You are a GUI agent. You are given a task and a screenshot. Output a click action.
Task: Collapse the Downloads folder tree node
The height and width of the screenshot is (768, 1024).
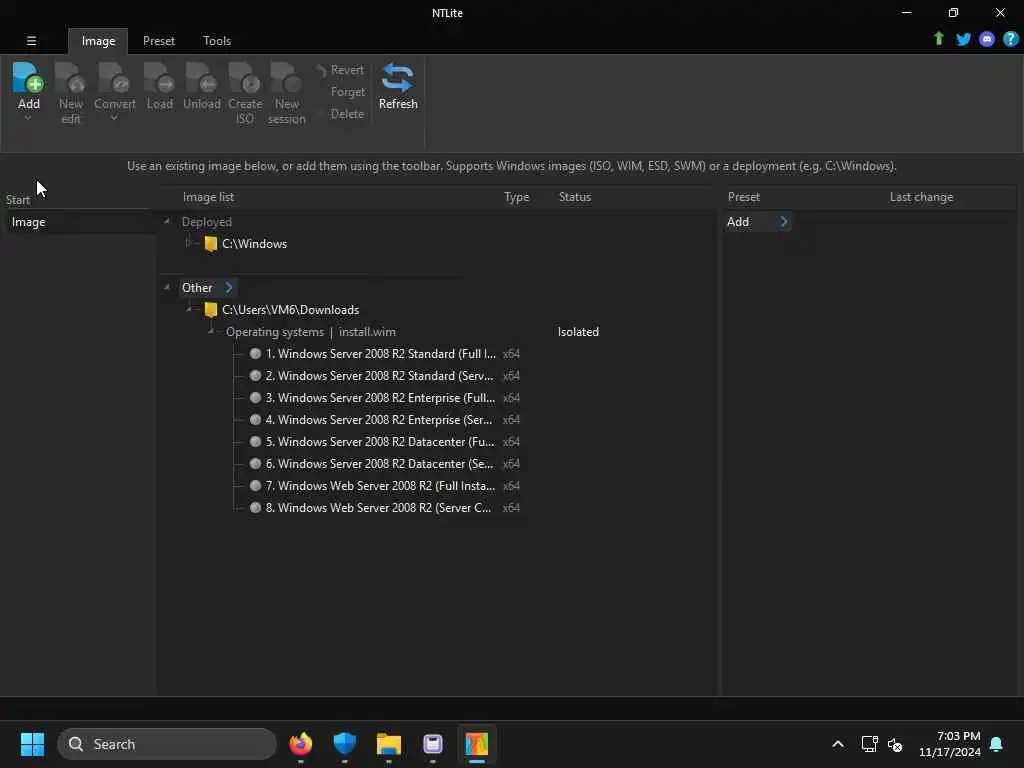(x=189, y=309)
